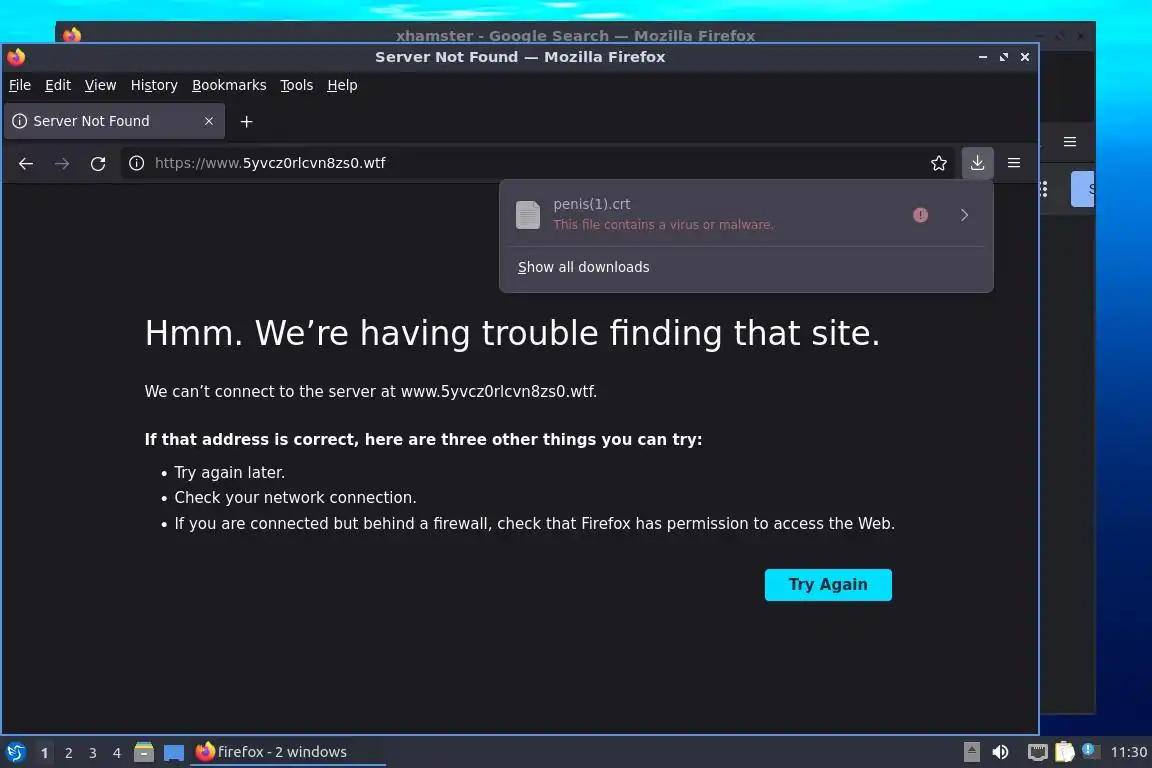Click the blue desktop icon in the taskbar
1152x768 pixels.
(173, 753)
